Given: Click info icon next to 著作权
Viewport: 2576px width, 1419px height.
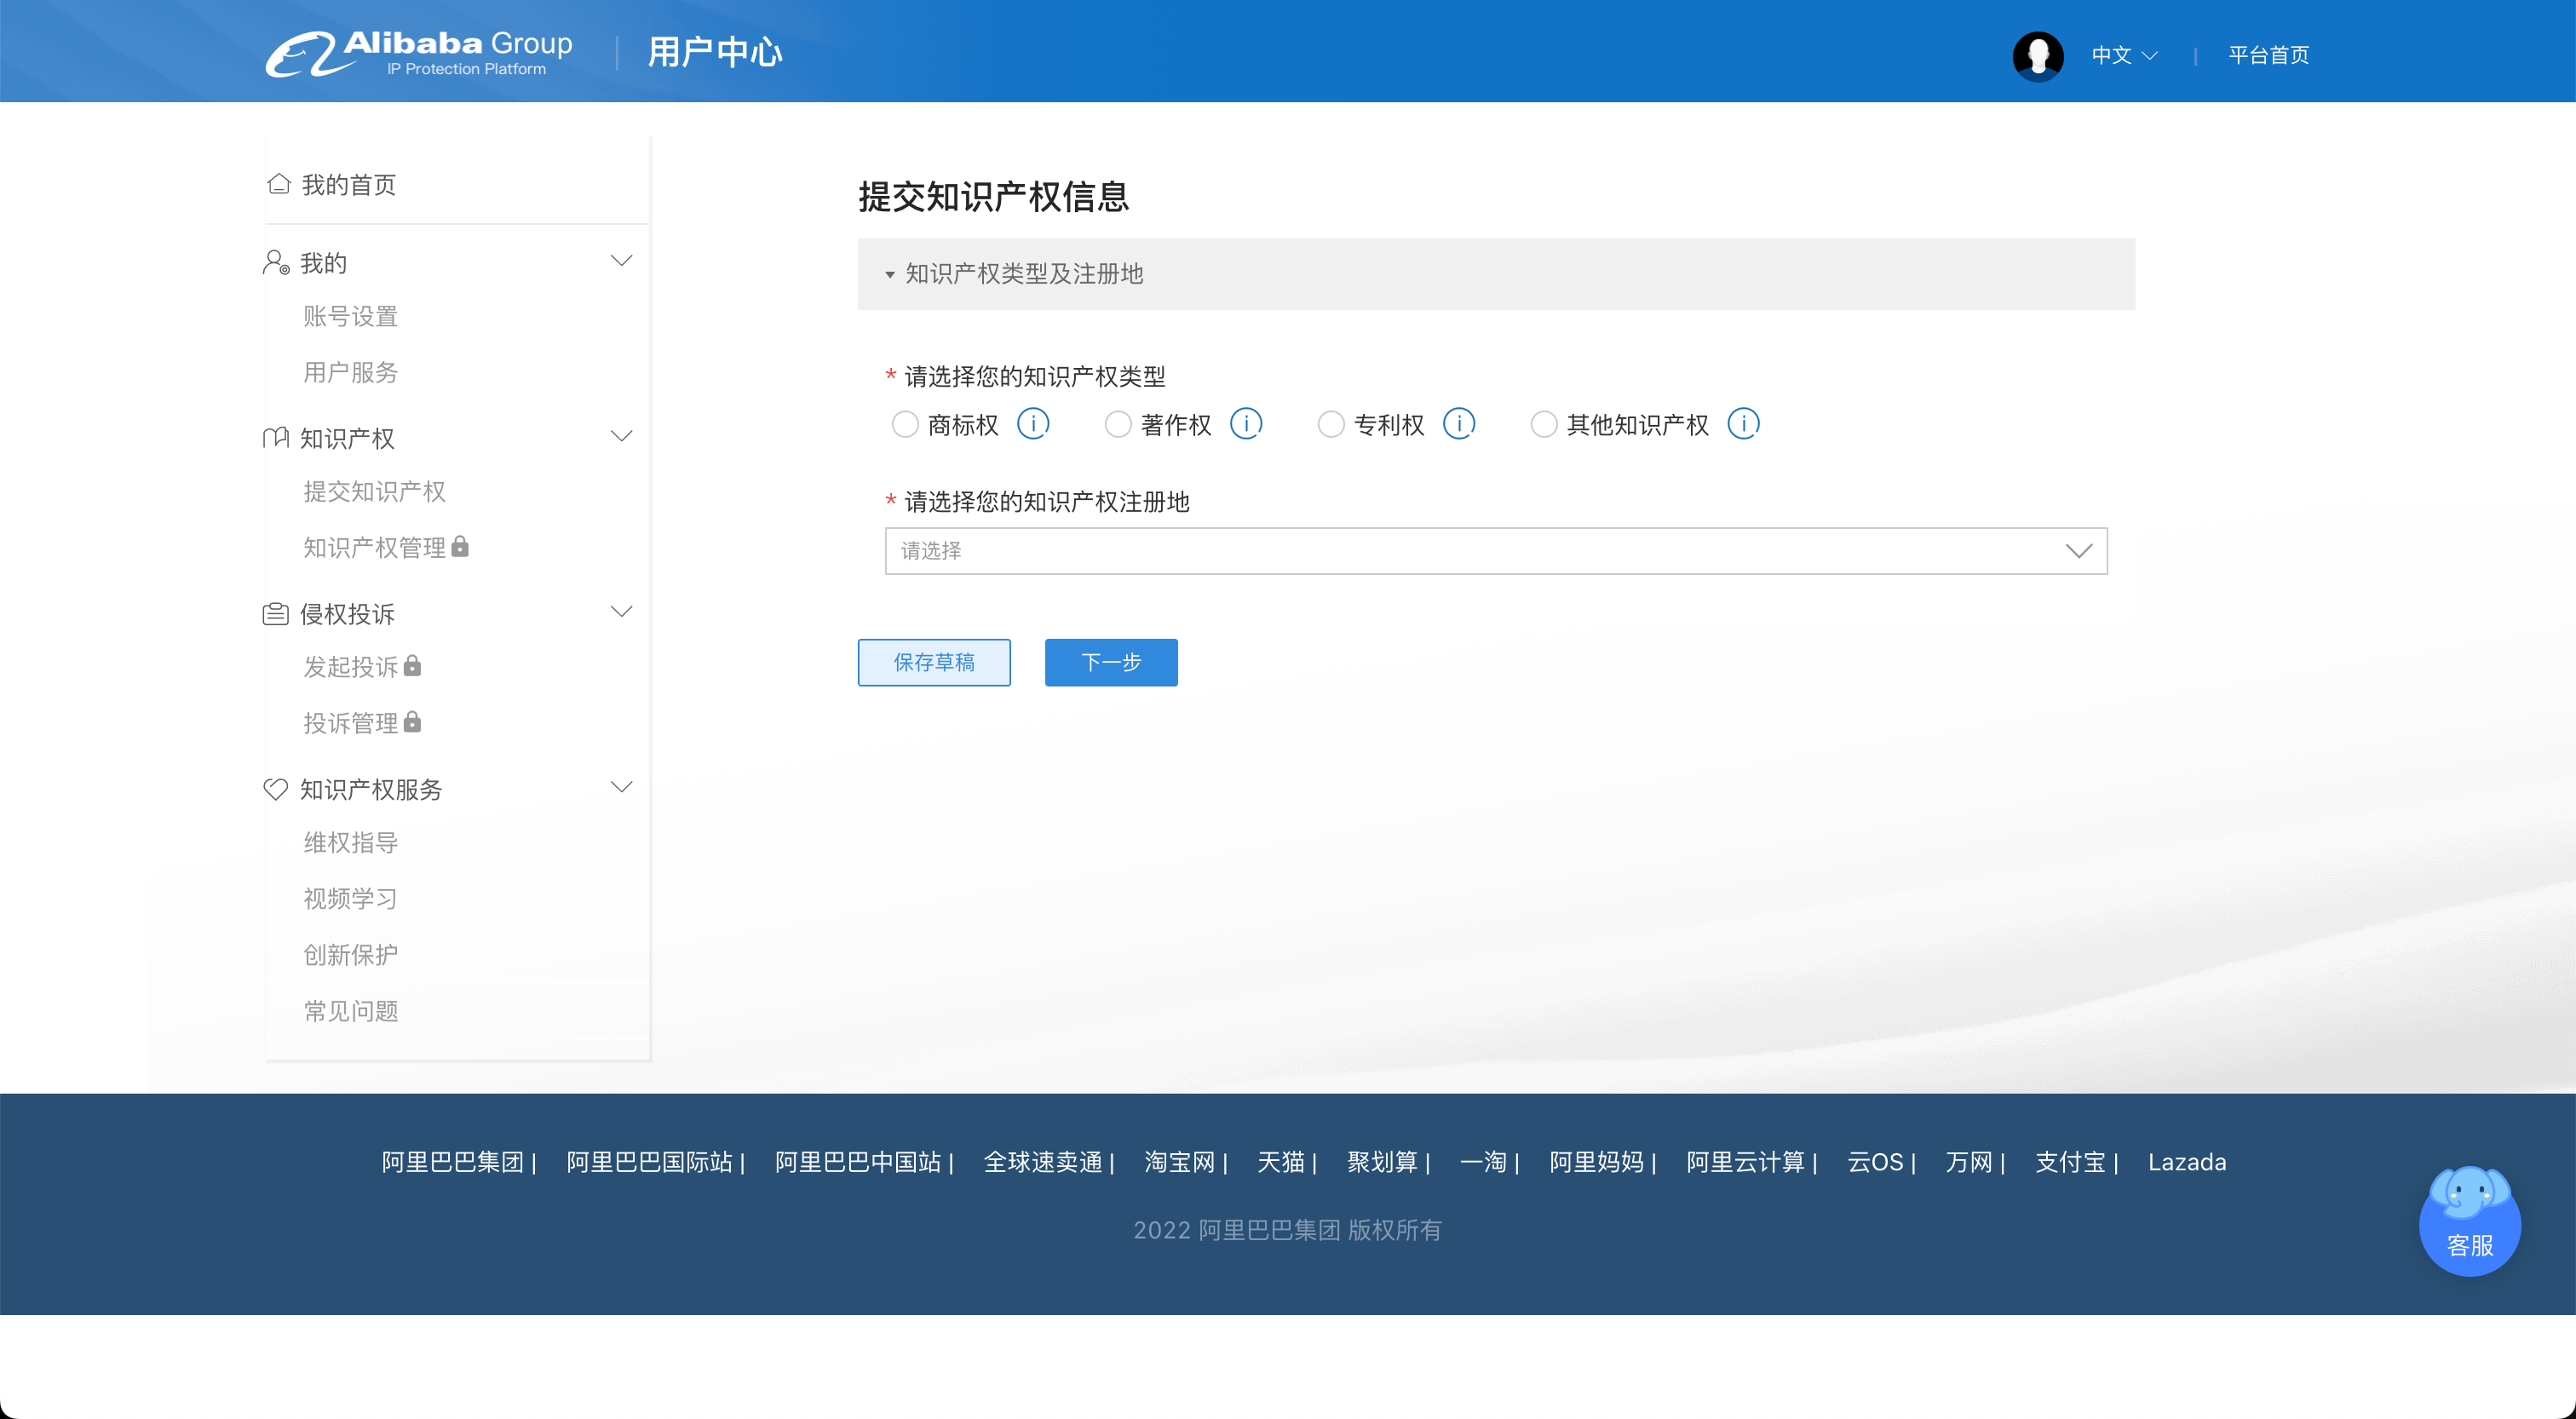Looking at the screenshot, I should [x=1245, y=424].
